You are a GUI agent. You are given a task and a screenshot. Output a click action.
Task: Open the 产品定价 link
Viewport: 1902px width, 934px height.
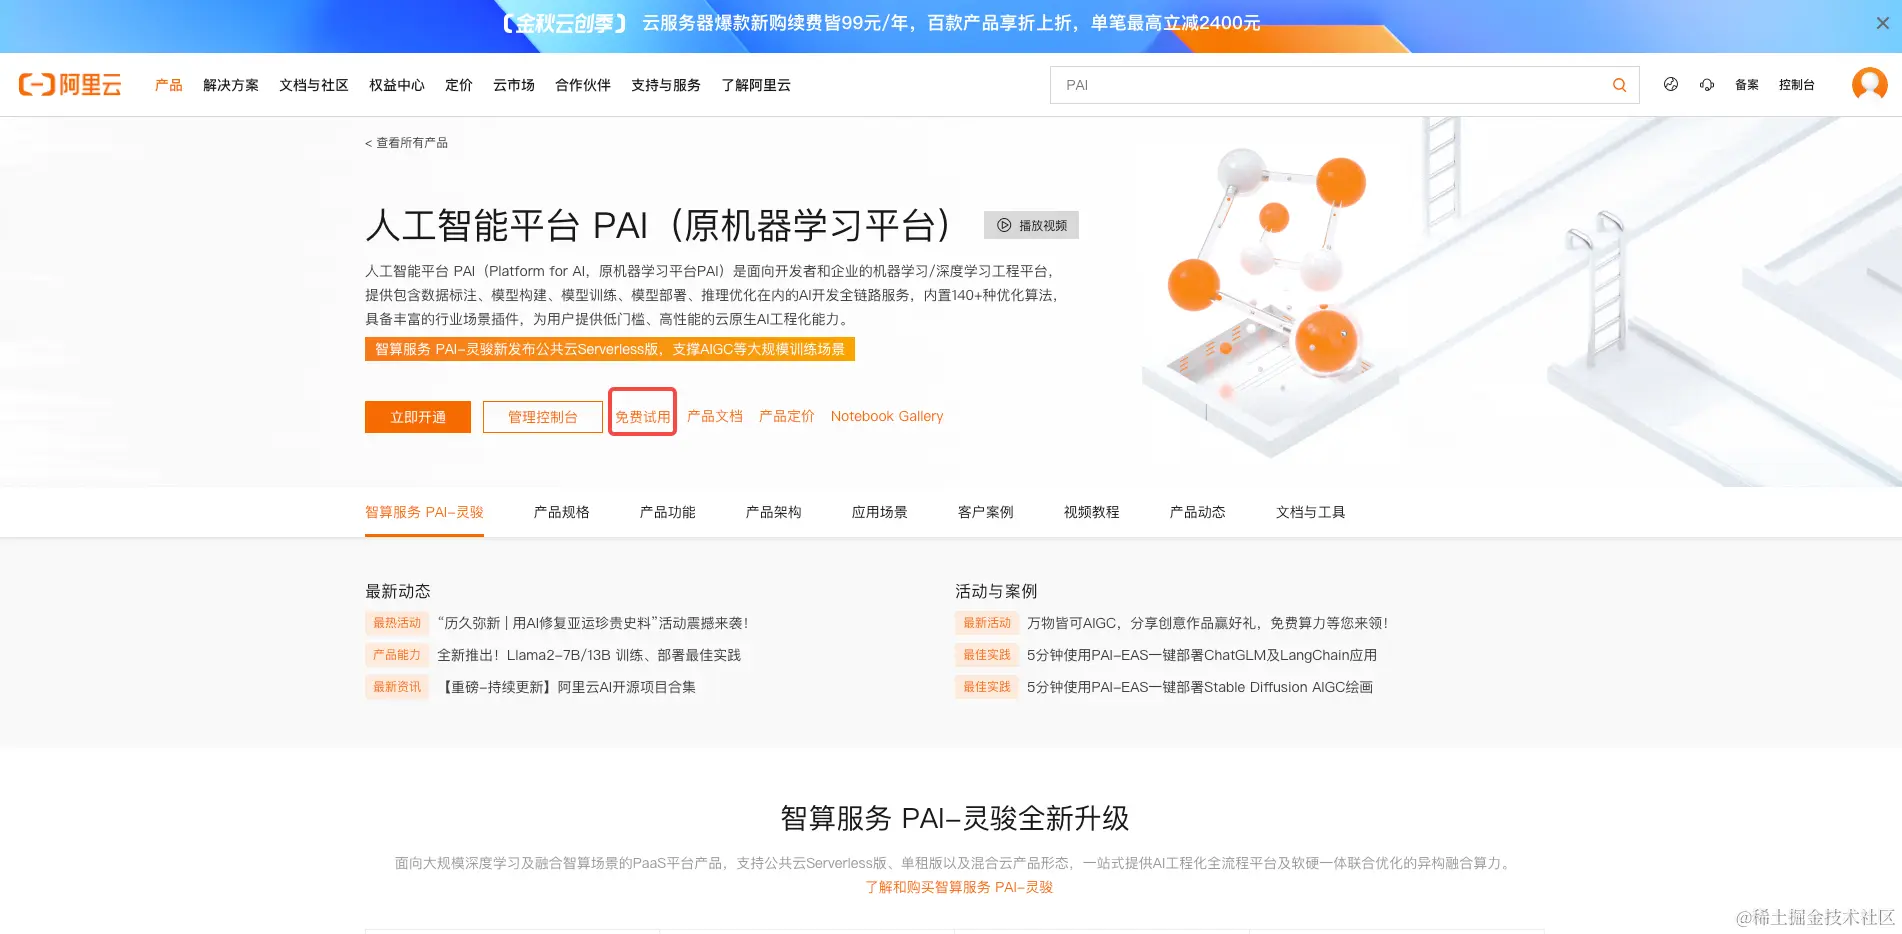787,416
